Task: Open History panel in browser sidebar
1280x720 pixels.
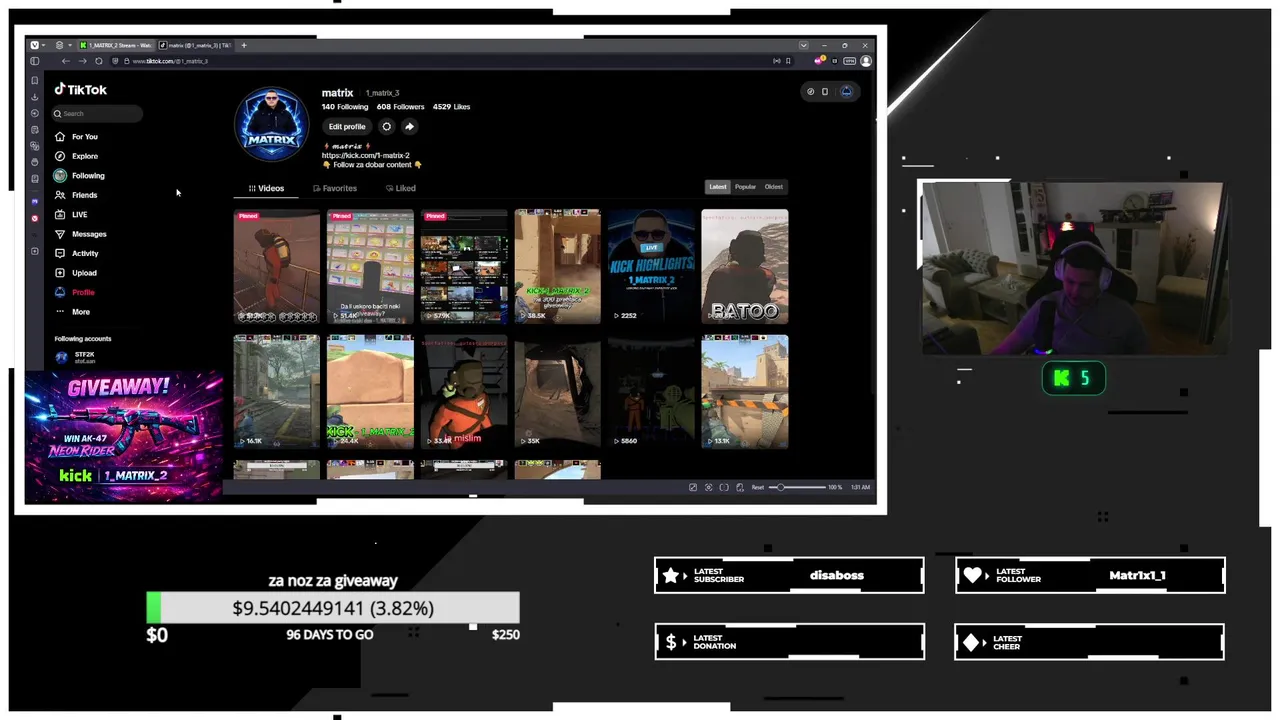Action: click(x=34, y=113)
